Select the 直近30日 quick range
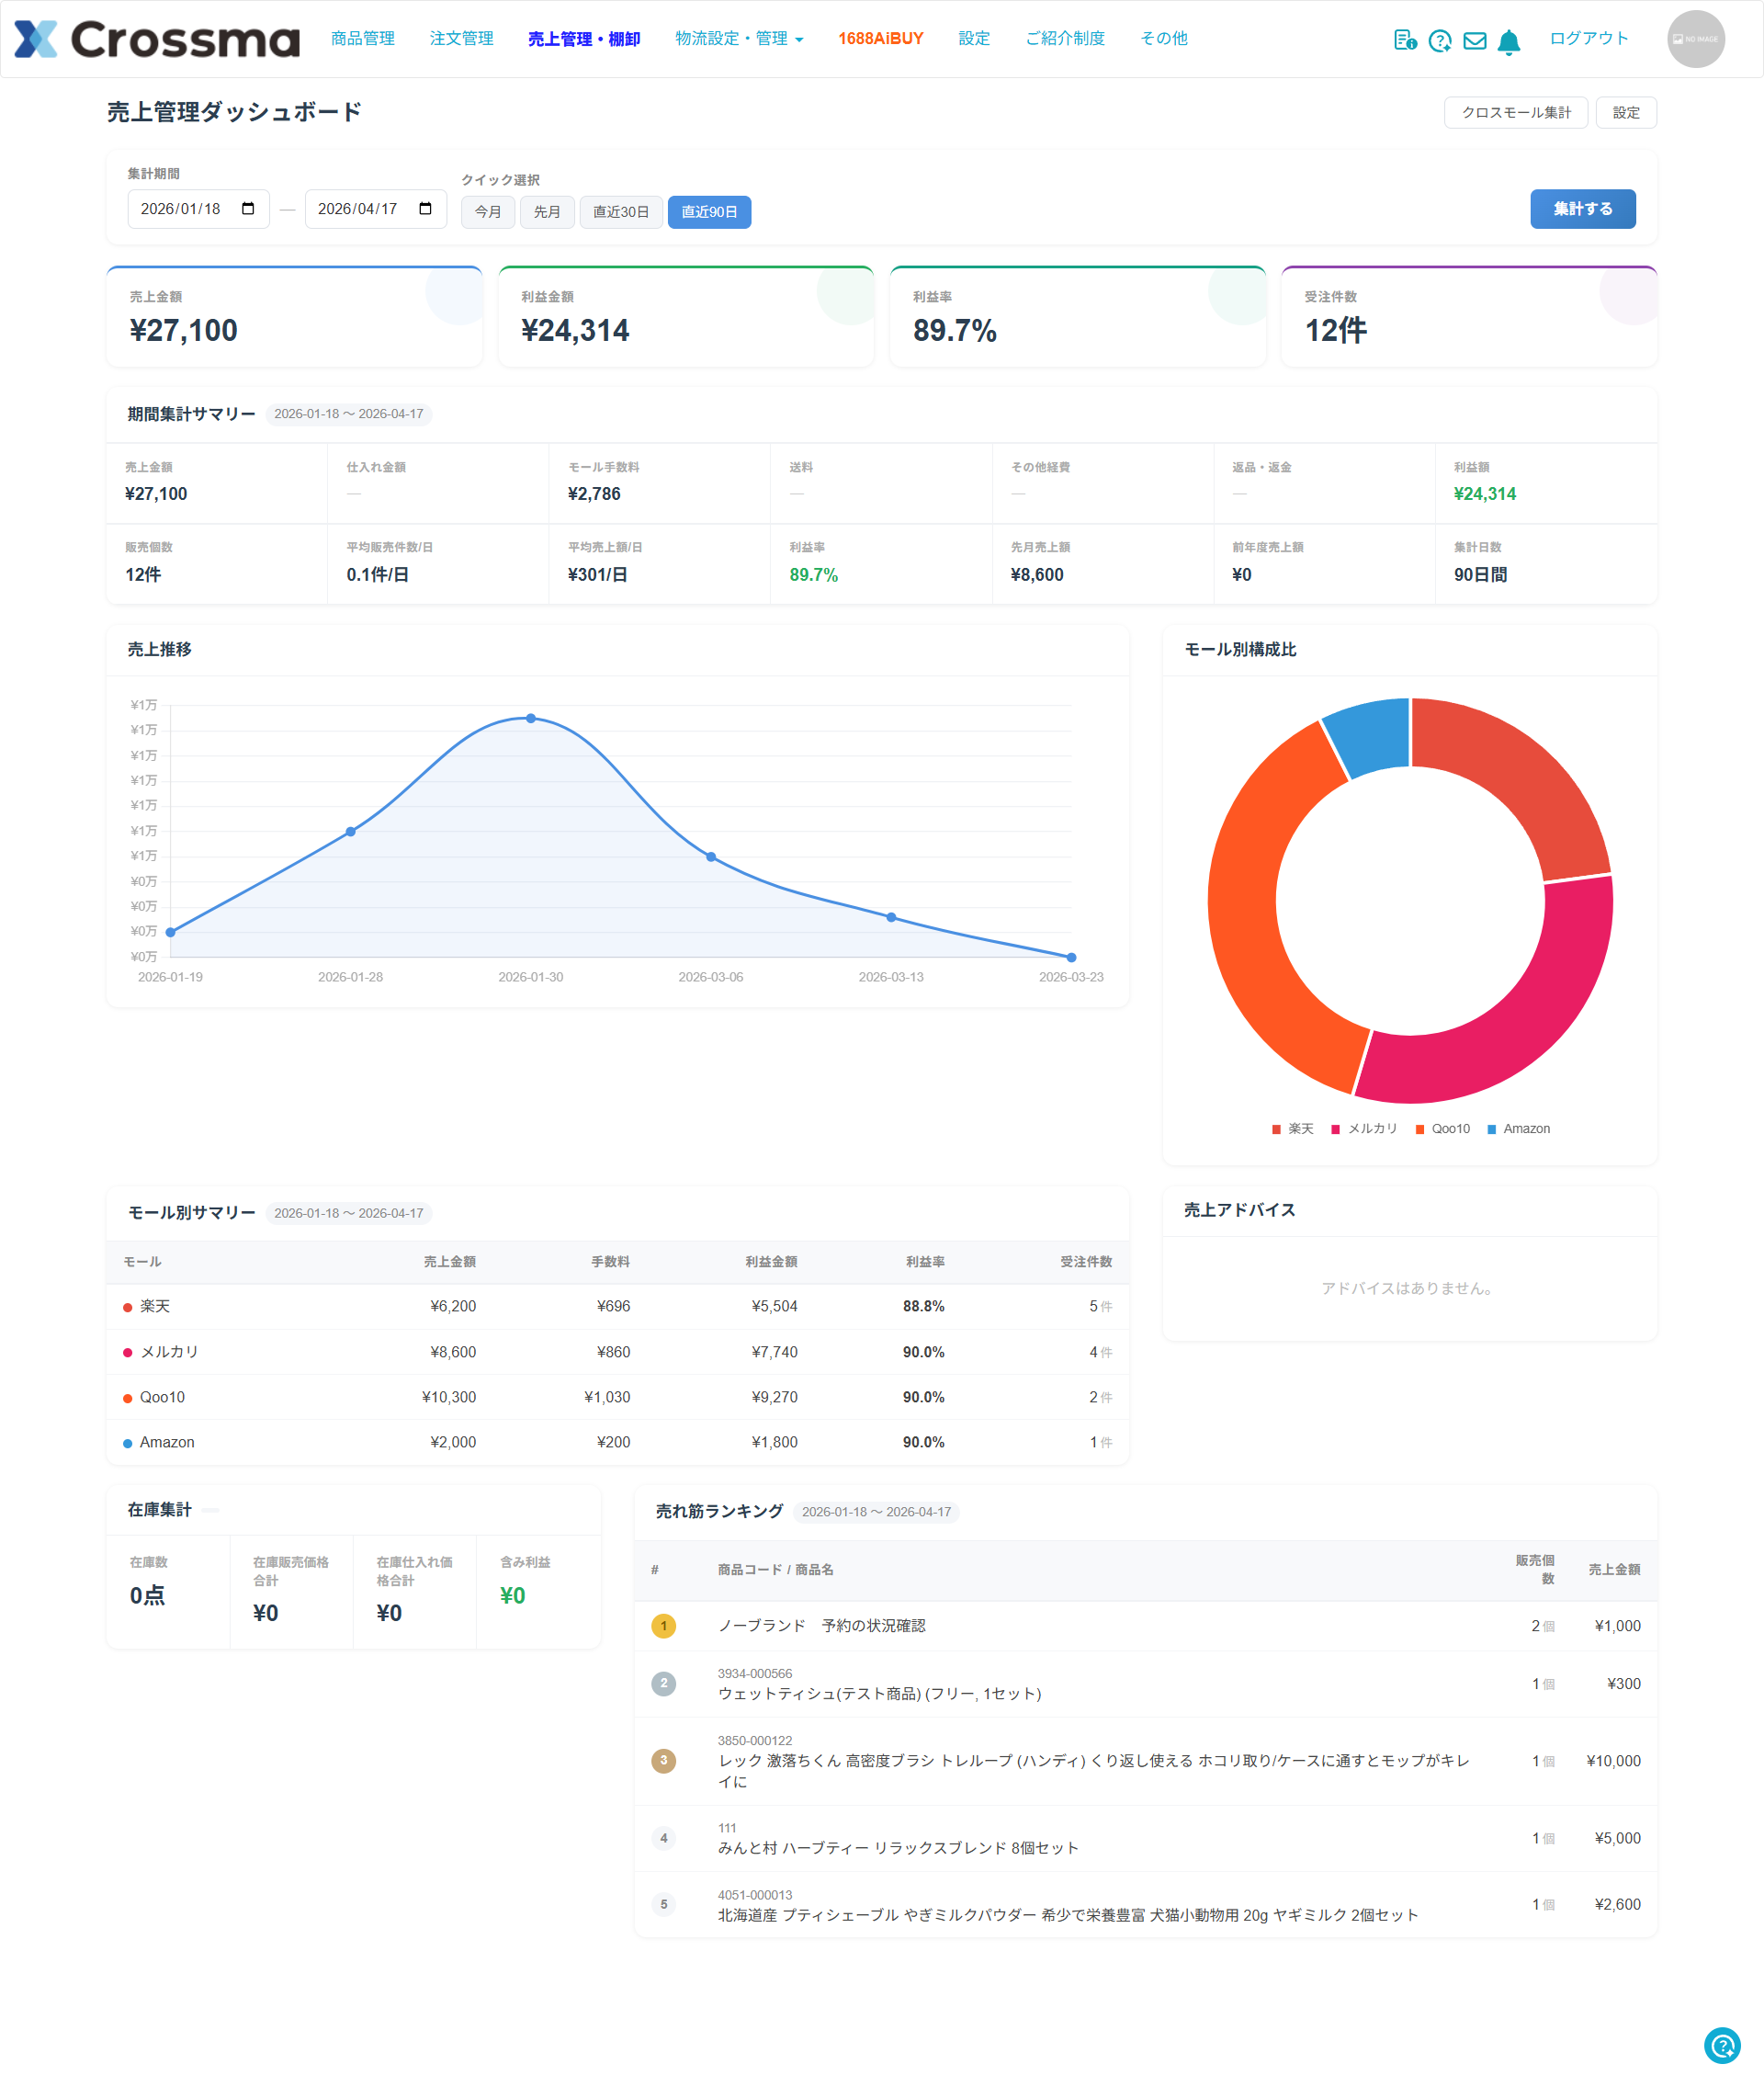 (620, 212)
